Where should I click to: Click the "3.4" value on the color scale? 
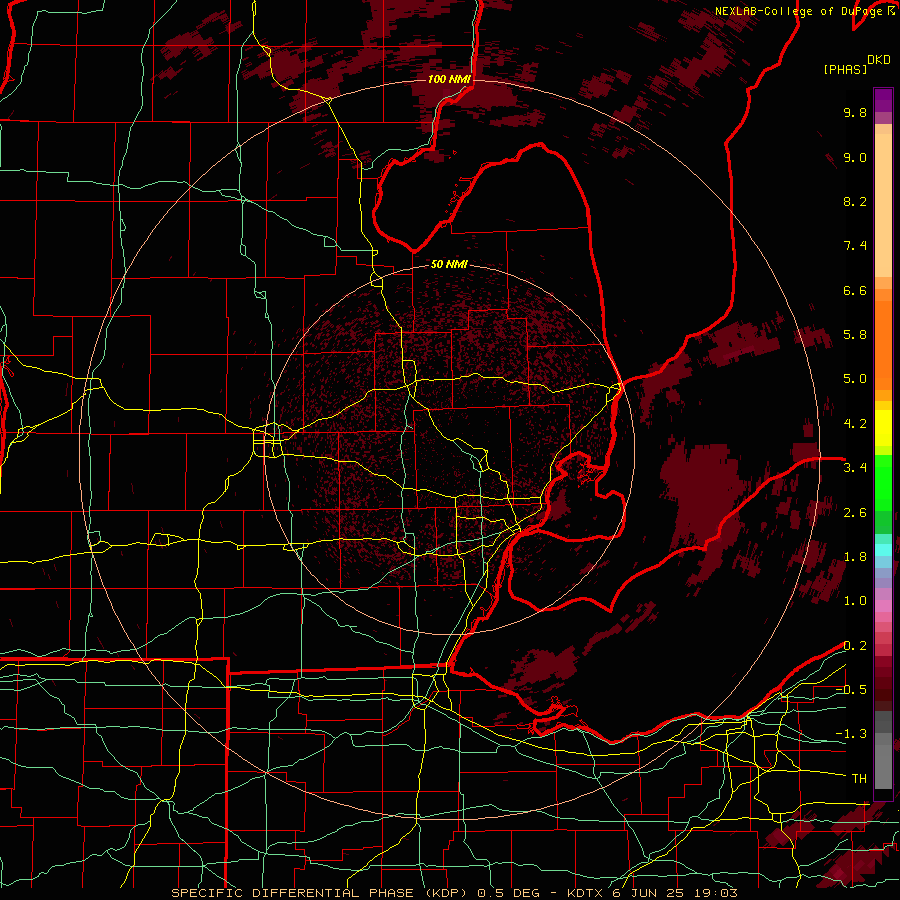855,468
